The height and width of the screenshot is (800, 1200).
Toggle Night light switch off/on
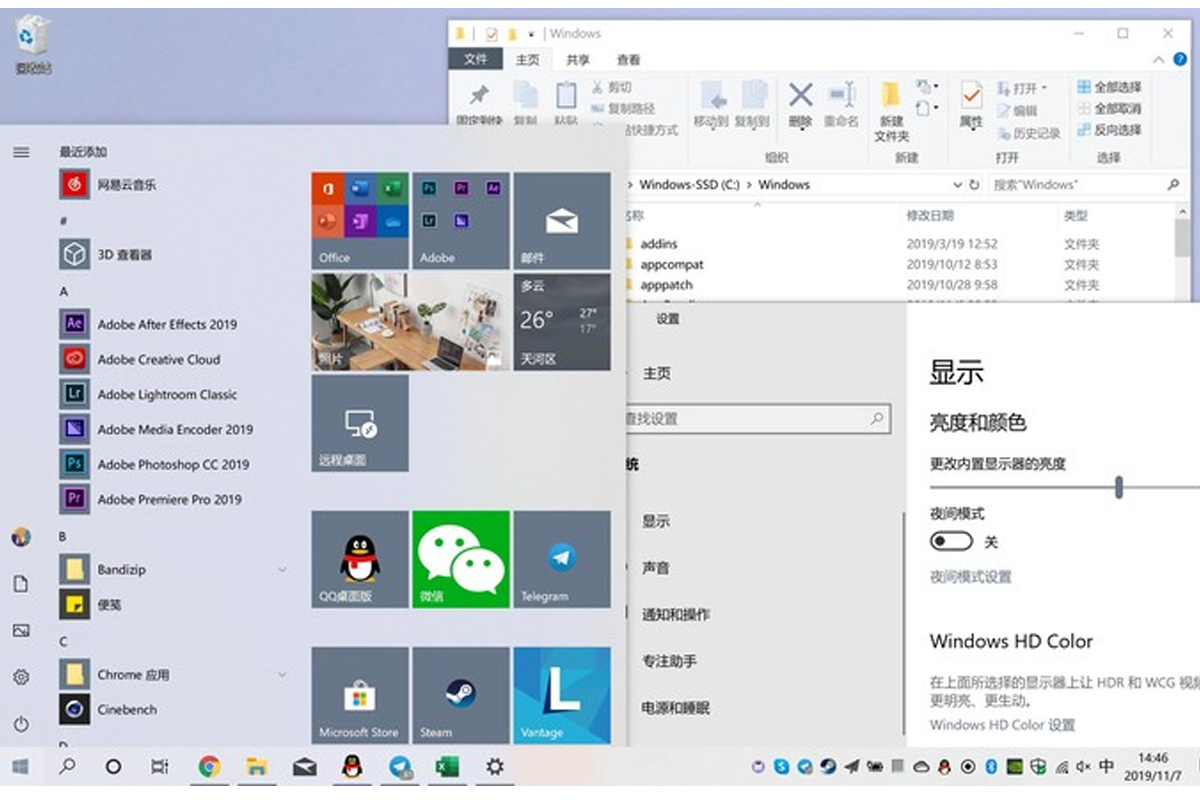click(951, 541)
